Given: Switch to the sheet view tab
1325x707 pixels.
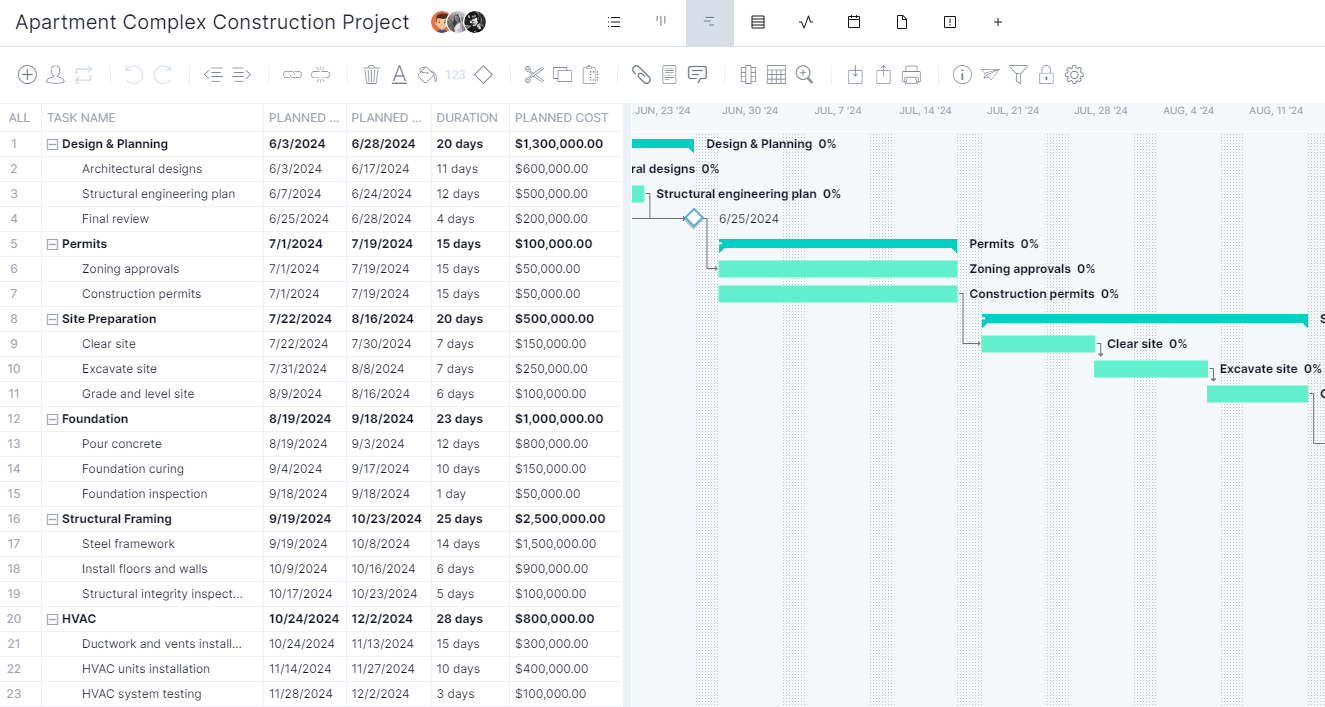Looking at the screenshot, I should click(x=758, y=22).
